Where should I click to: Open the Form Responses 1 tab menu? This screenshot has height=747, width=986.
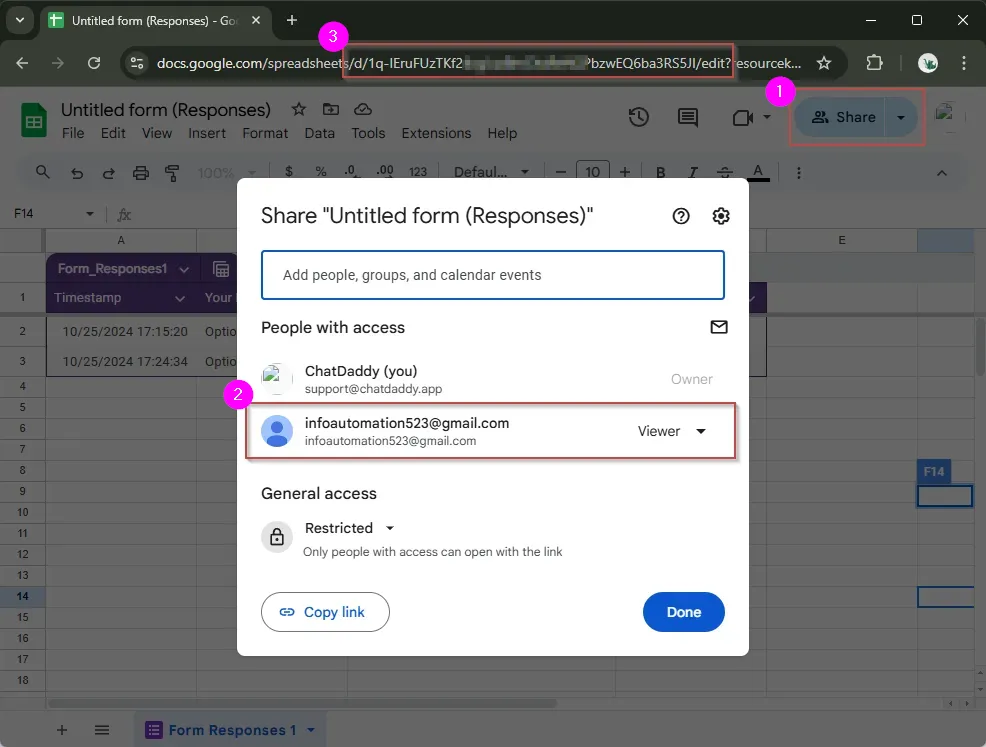click(x=311, y=730)
